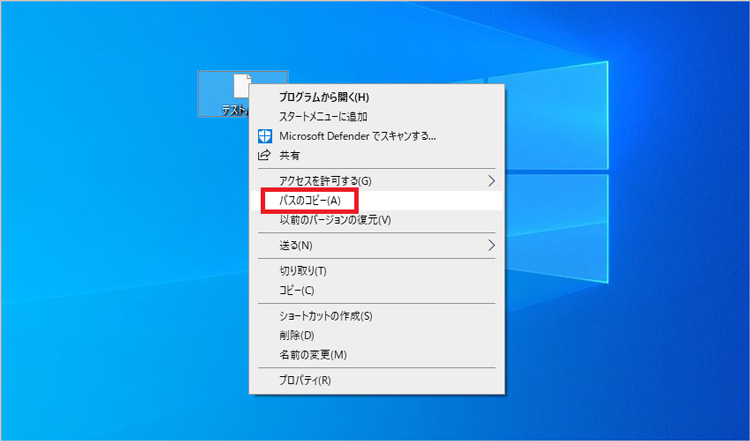Screen dimensions: 750x441
Task: Choose 削除(D) in the context menu
Action: [x=376, y=335]
